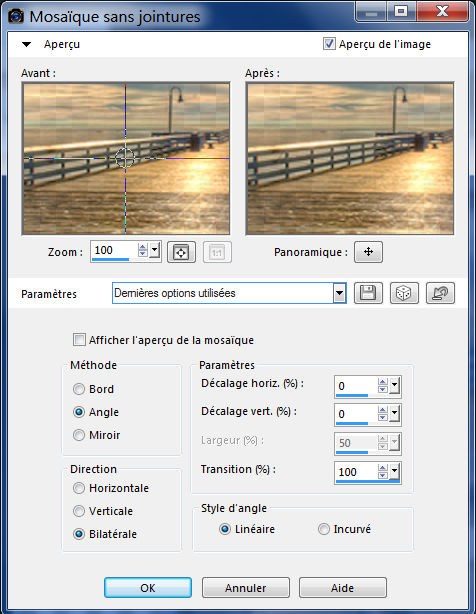
Task: Enable Afficher l'aperçu de la mosaïque
Action: (x=79, y=340)
